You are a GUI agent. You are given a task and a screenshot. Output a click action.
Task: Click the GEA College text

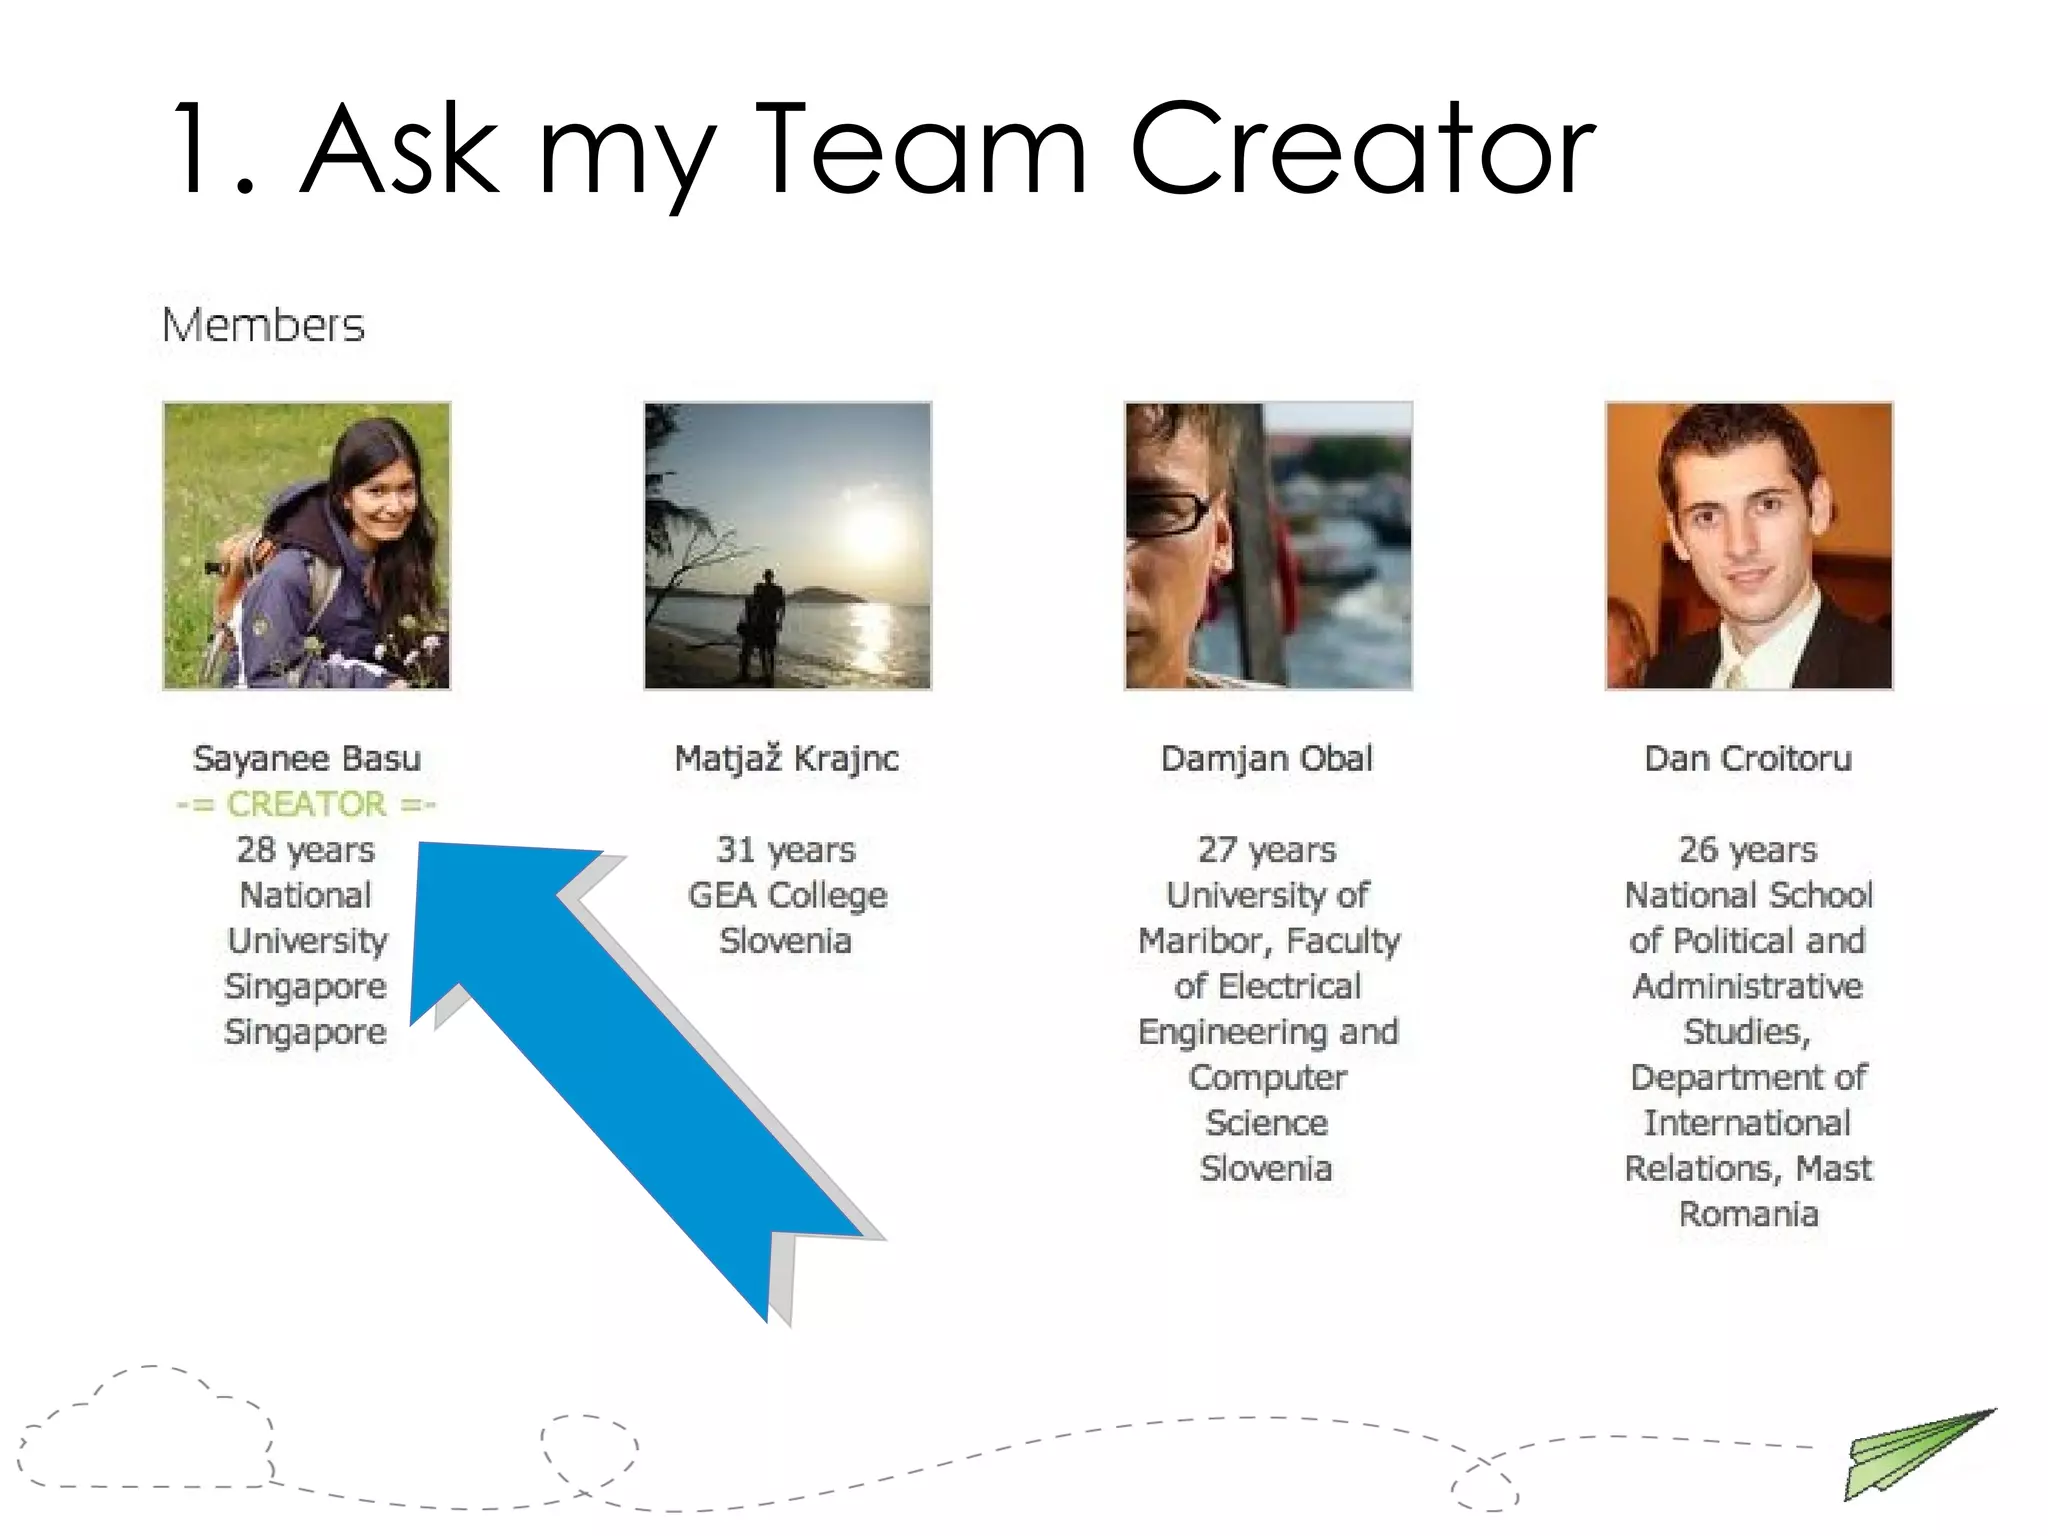787,895
